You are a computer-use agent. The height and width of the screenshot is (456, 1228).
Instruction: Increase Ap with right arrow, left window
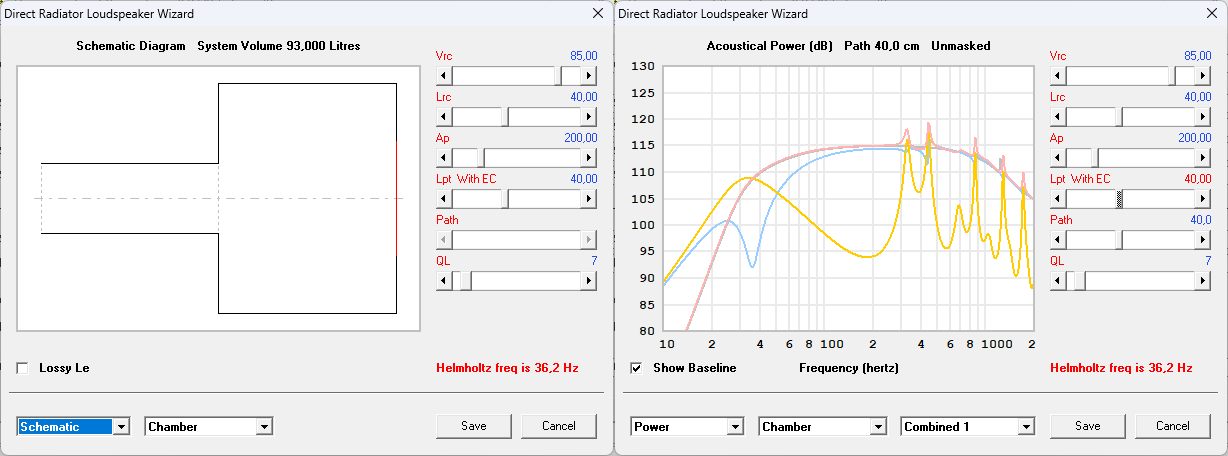tap(589, 158)
